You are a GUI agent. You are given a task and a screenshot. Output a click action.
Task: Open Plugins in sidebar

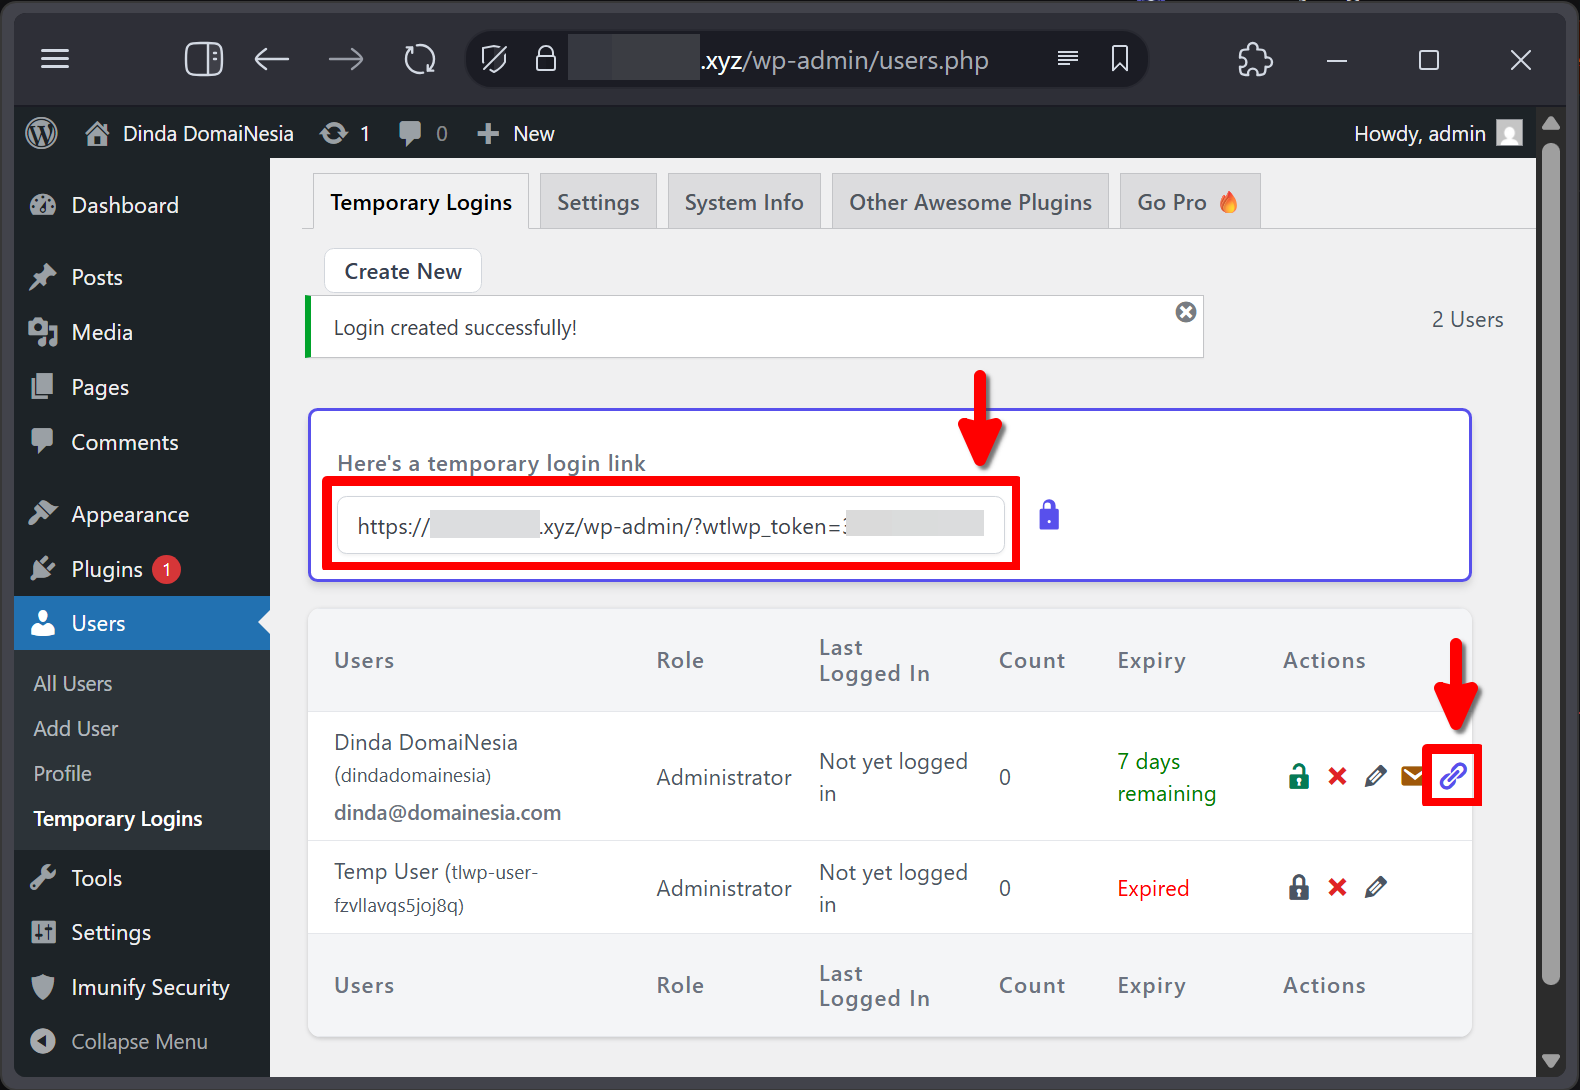pyautogui.click(x=142, y=569)
